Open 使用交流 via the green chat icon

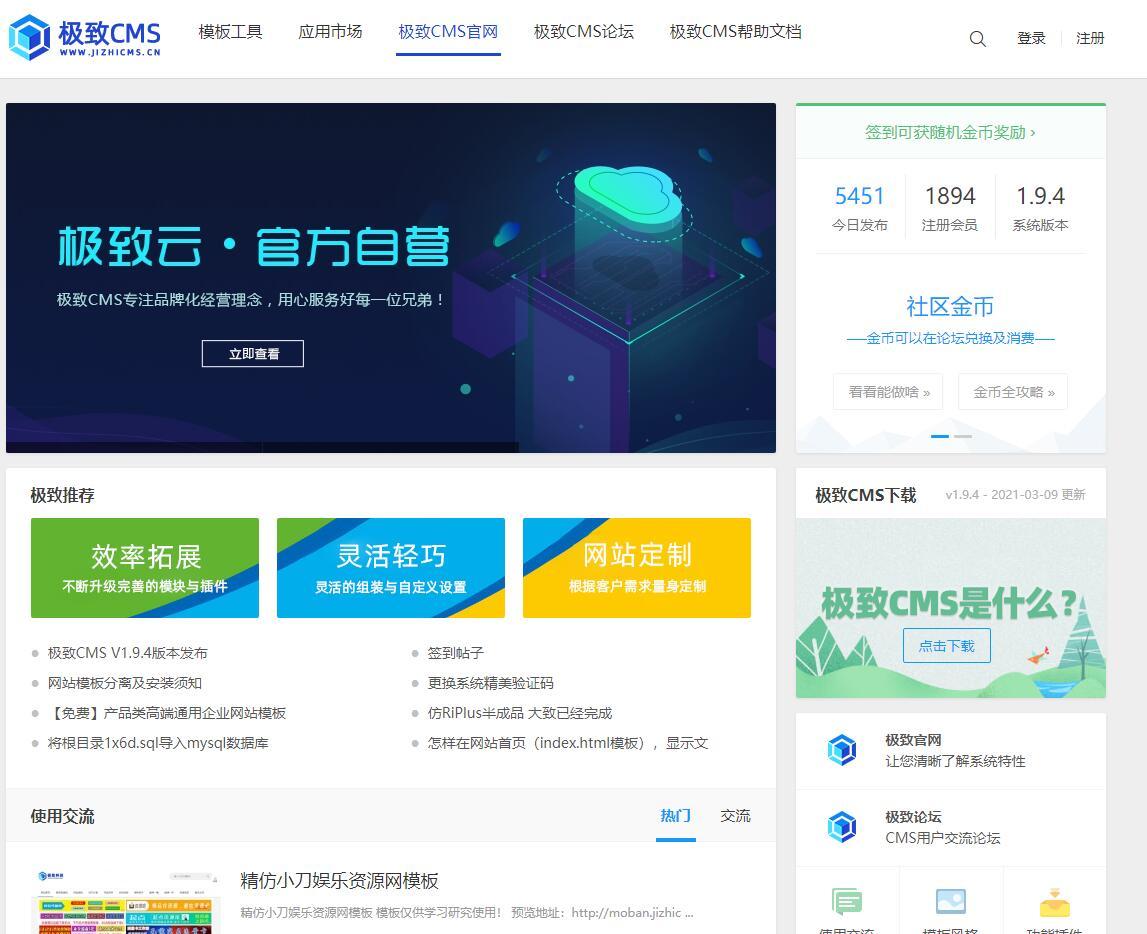(x=847, y=903)
